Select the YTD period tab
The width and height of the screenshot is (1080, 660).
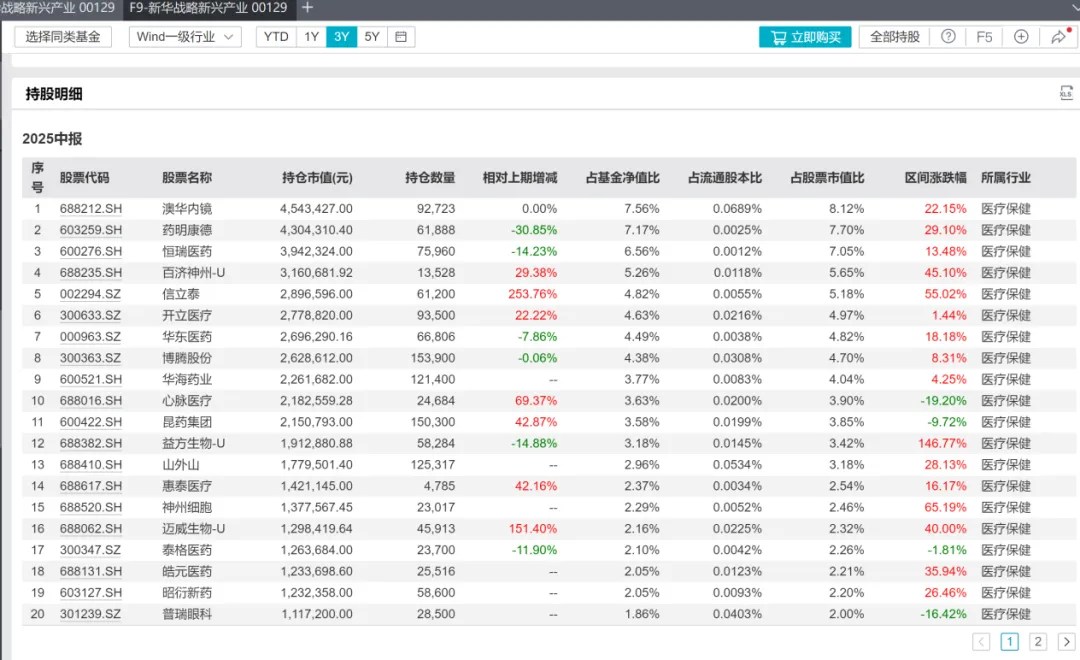pos(276,37)
